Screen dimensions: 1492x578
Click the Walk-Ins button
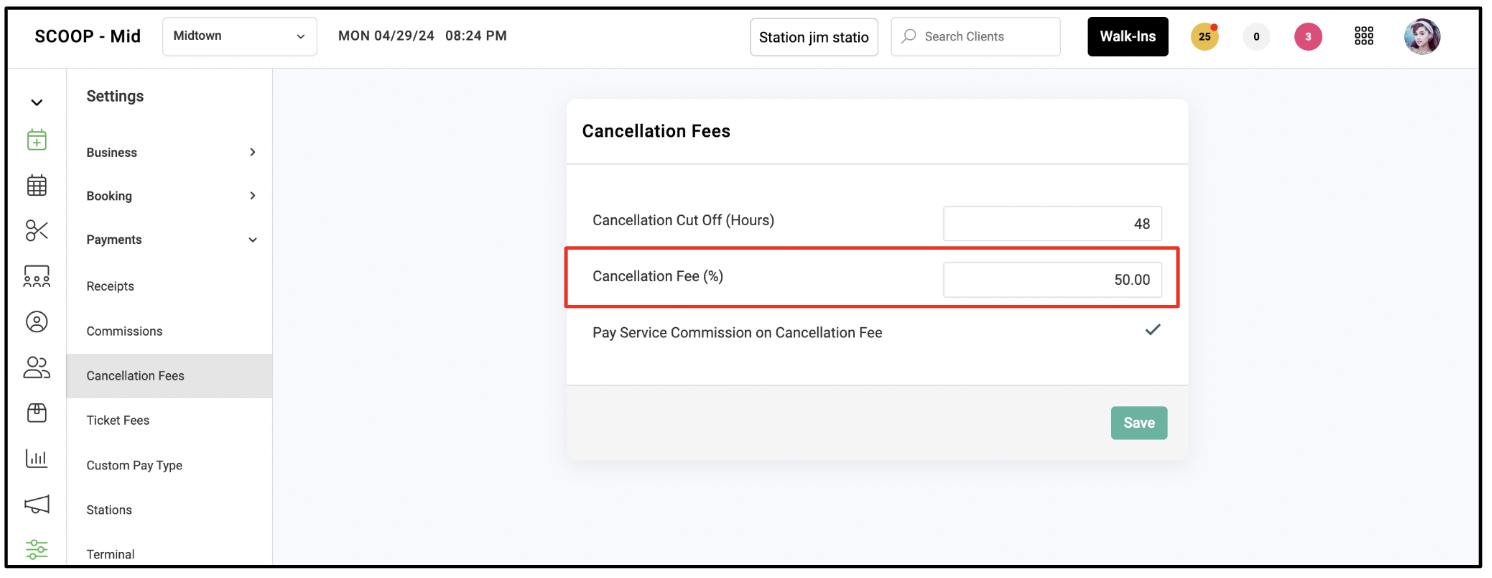[x=1128, y=37]
